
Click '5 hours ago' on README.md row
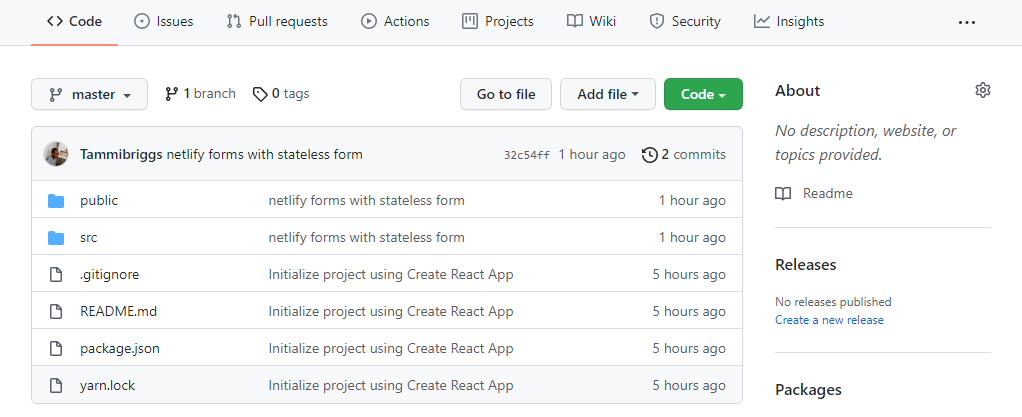689,311
